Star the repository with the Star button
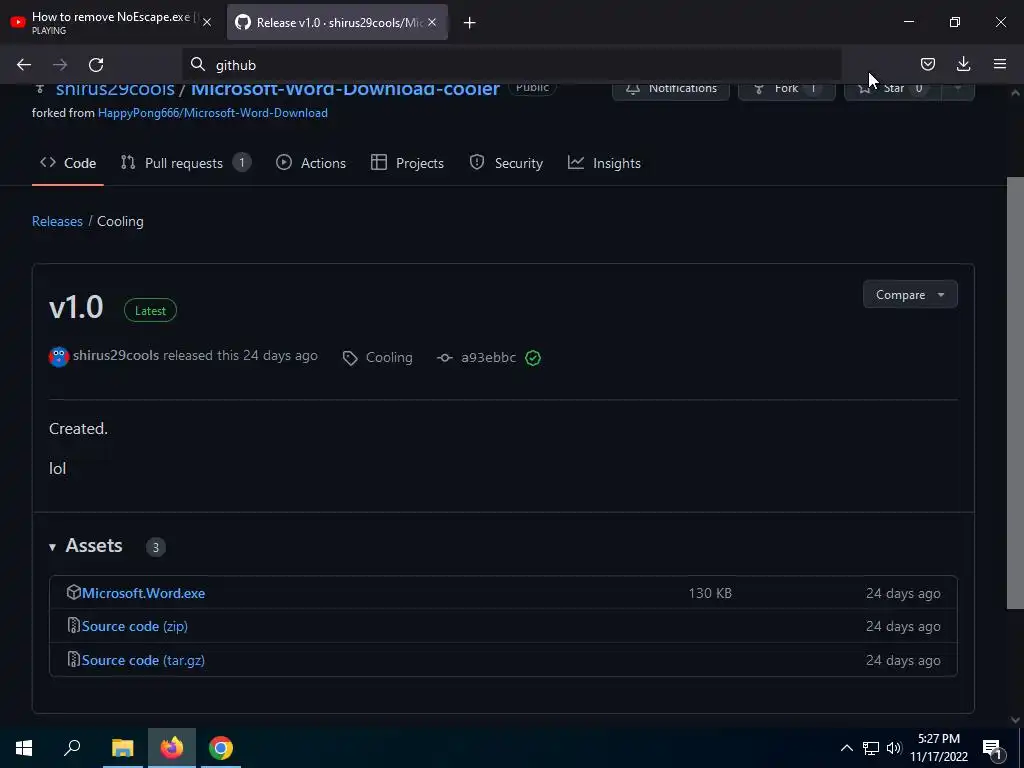The height and width of the screenshot is (768, 1024). (893, 90)
